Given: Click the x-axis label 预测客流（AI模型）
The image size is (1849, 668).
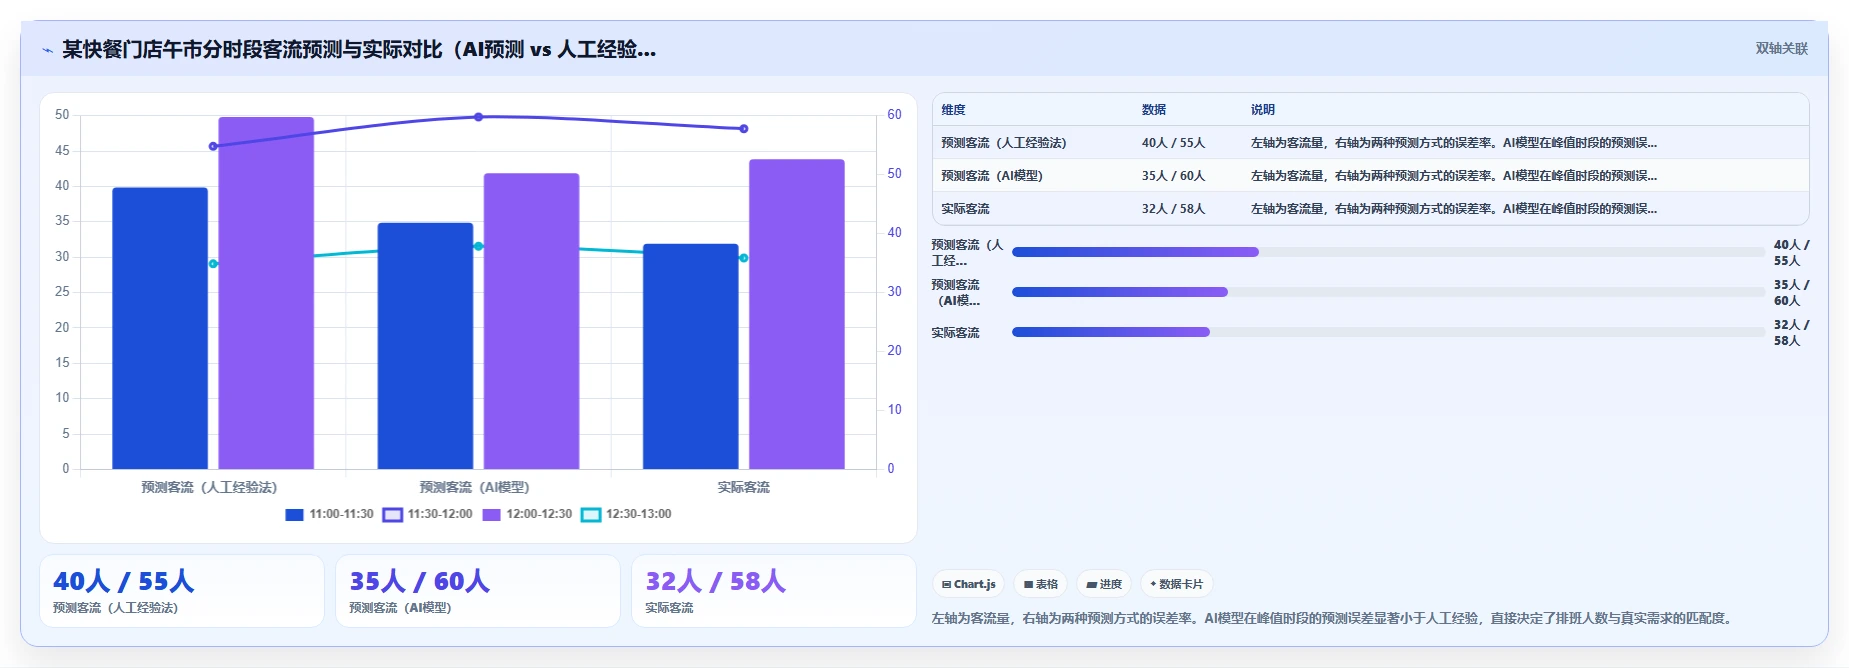Looking at the screenshot, I should [x=474, y=488].
